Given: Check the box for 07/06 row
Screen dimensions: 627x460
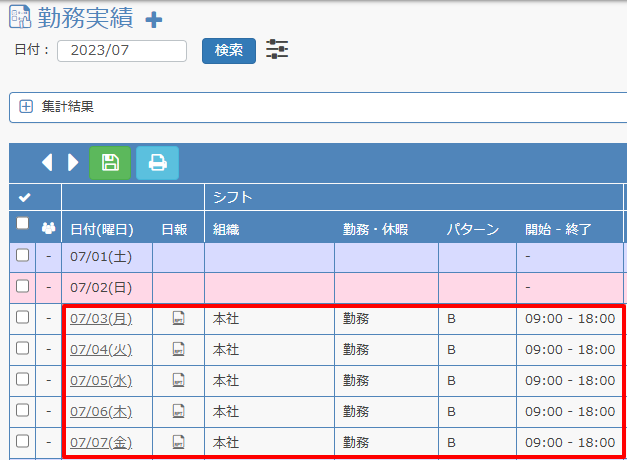Looking at the screenshot, I should [x=23, y=410].
